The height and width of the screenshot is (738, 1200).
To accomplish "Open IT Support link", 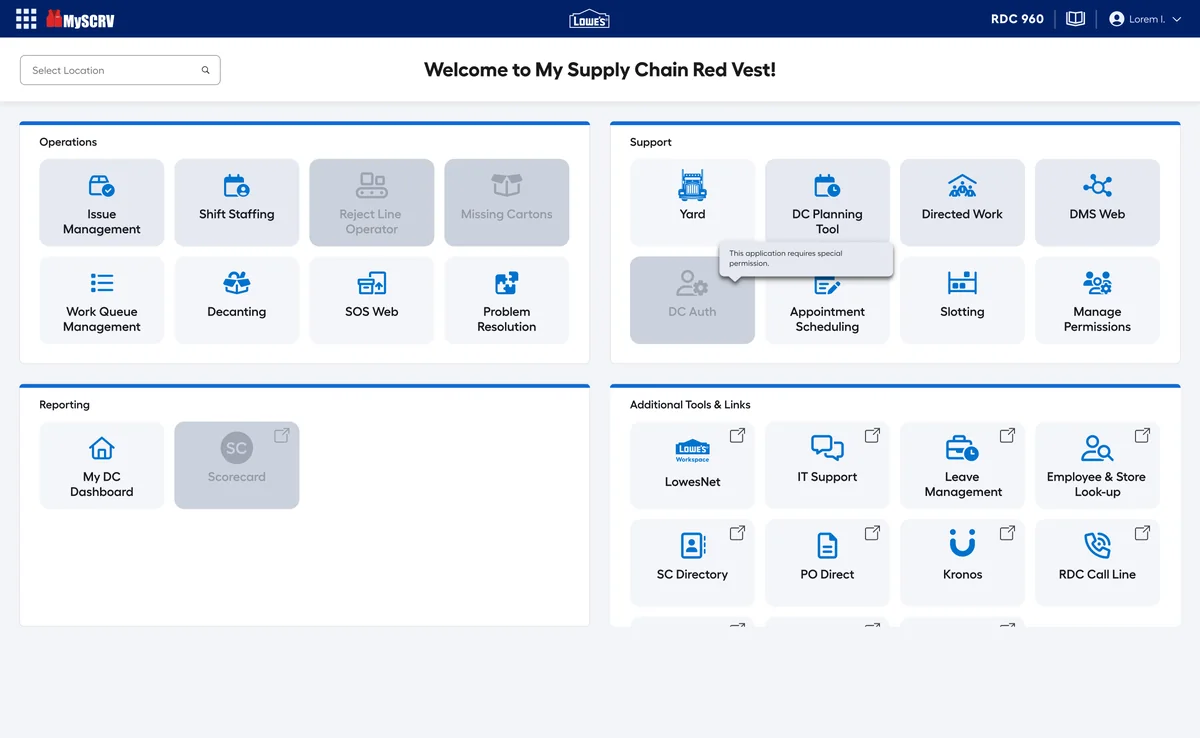I will (827, 465).
